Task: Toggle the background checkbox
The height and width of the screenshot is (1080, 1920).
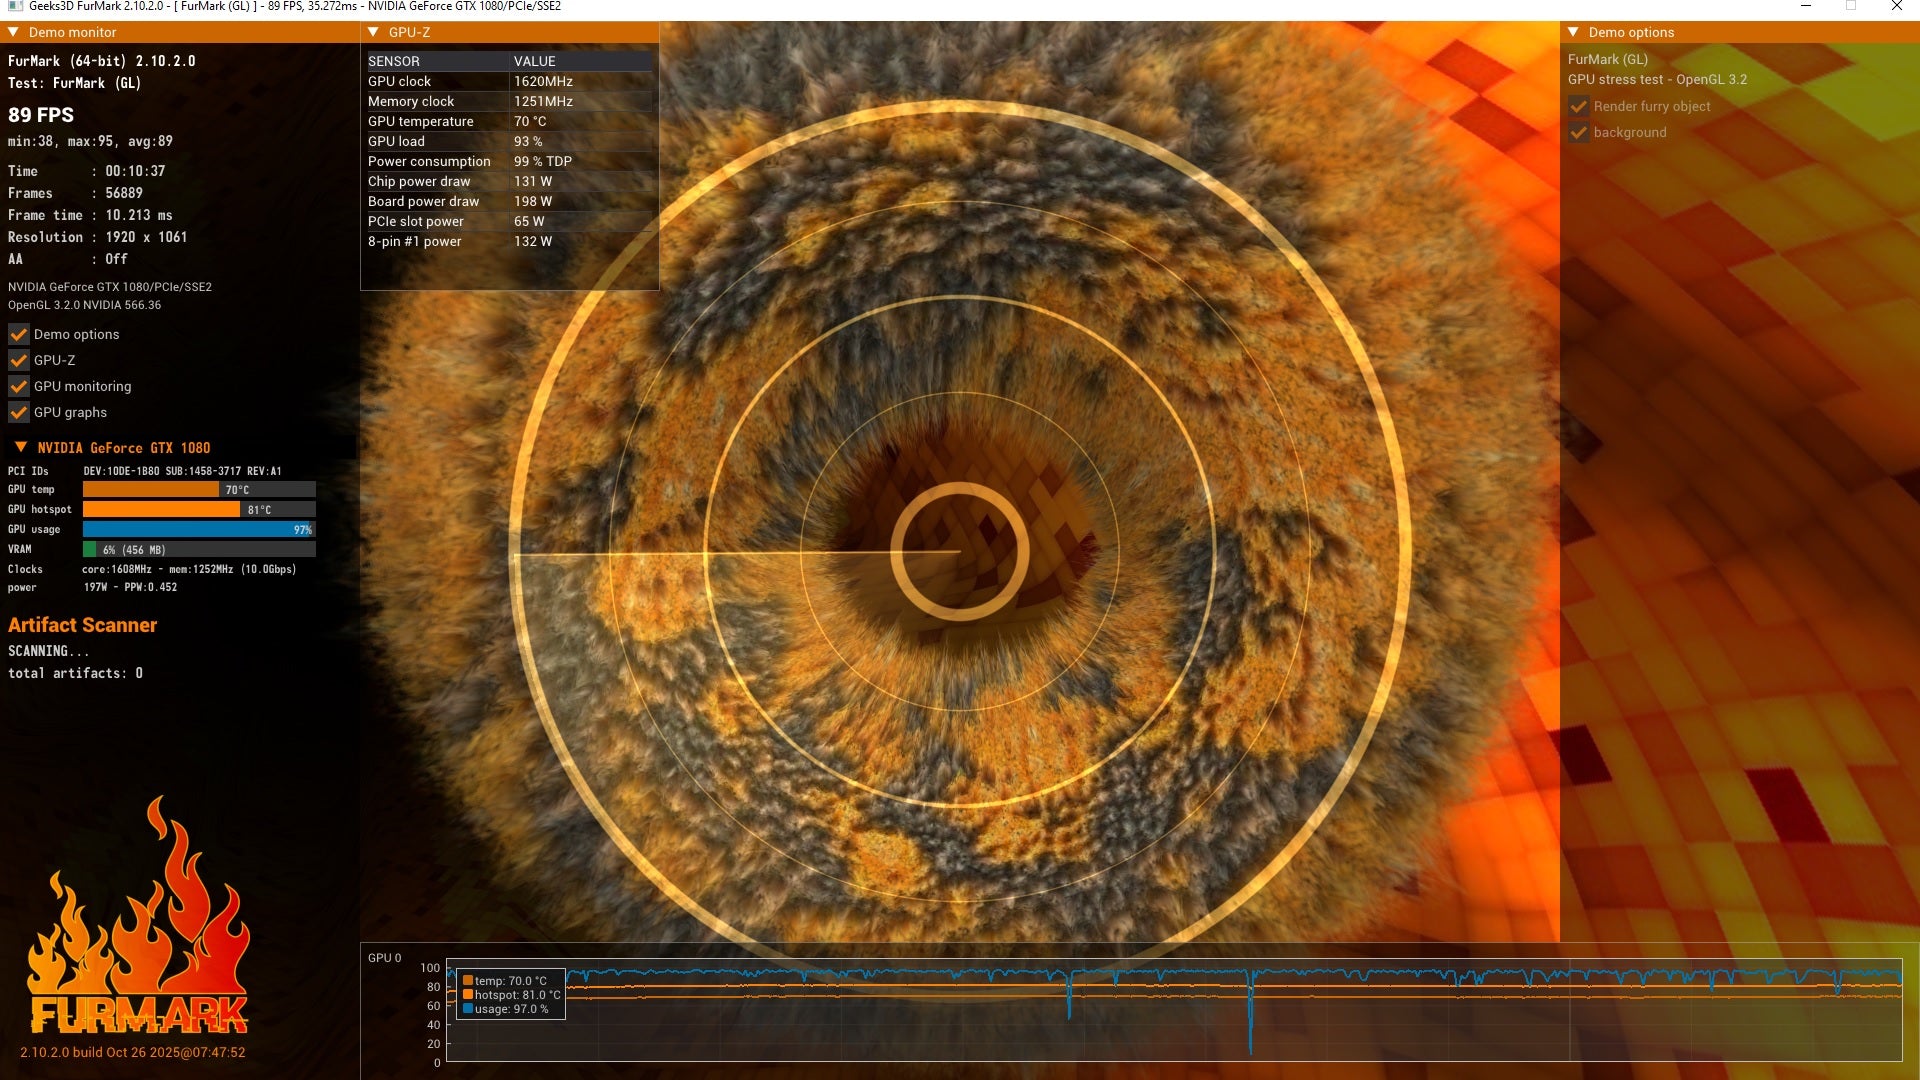Action: click(1579, 132)
